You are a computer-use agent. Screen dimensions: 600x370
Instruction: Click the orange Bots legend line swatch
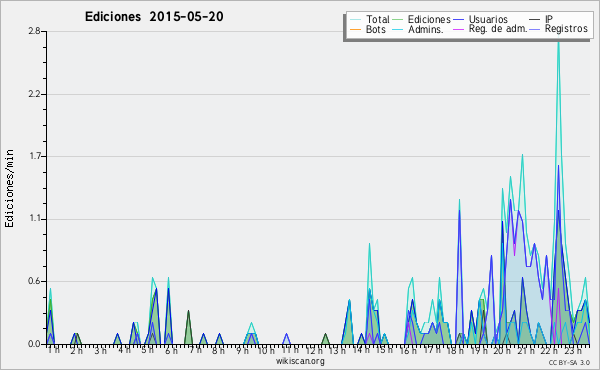(355, 29)
